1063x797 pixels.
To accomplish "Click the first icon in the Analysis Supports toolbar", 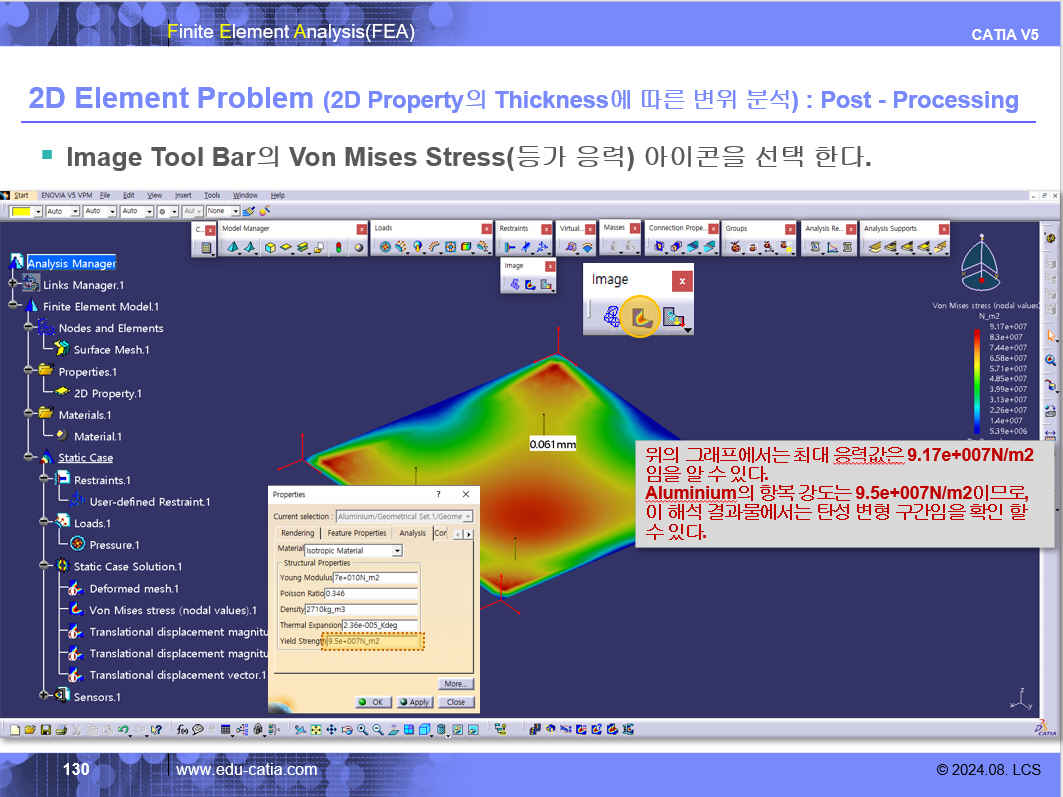I will pos(872,248).
